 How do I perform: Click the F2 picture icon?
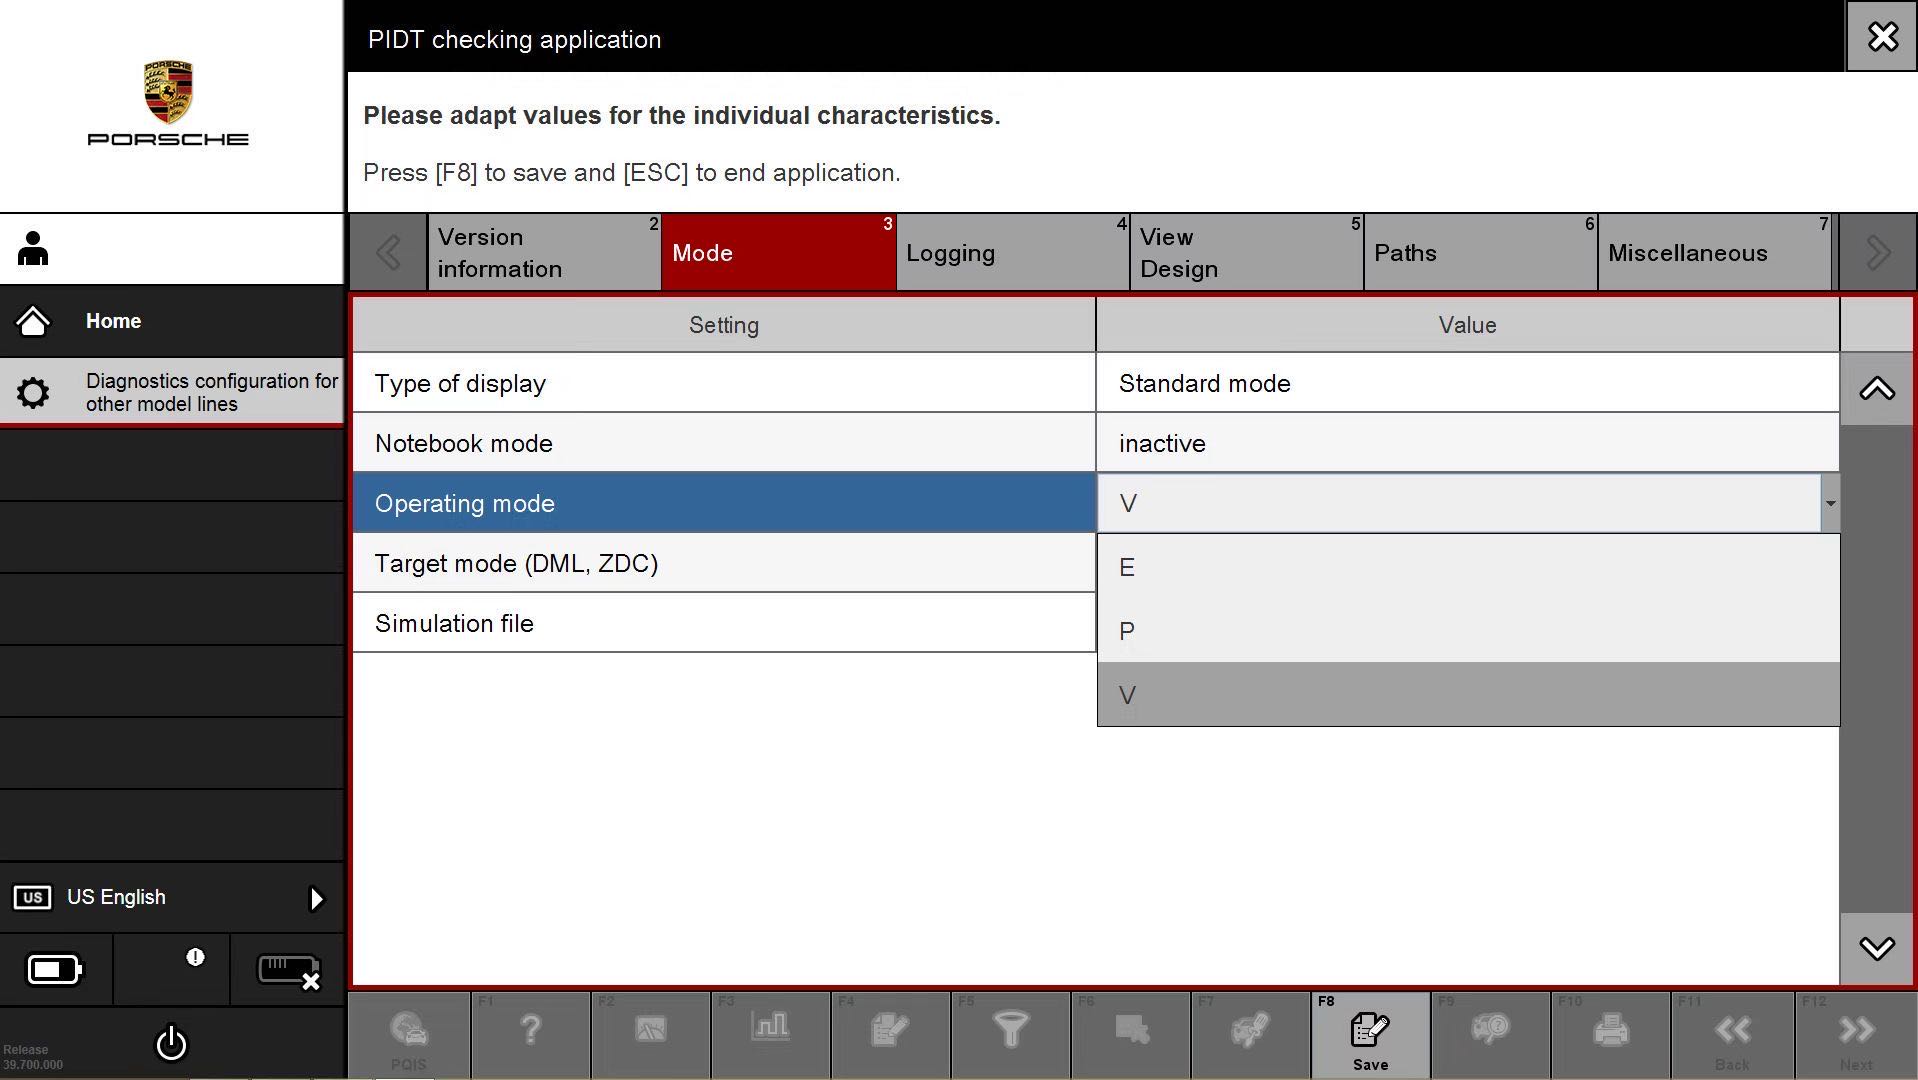[x=650, y=1029]
